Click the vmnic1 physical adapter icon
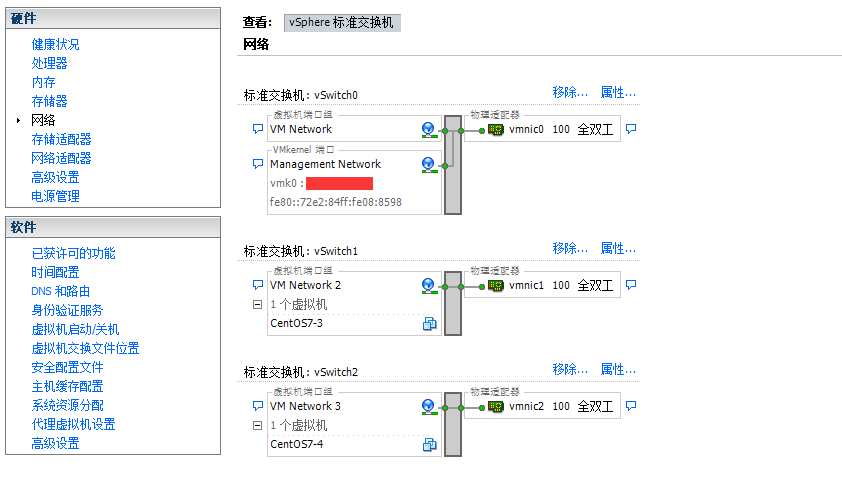 coord(495,285)
